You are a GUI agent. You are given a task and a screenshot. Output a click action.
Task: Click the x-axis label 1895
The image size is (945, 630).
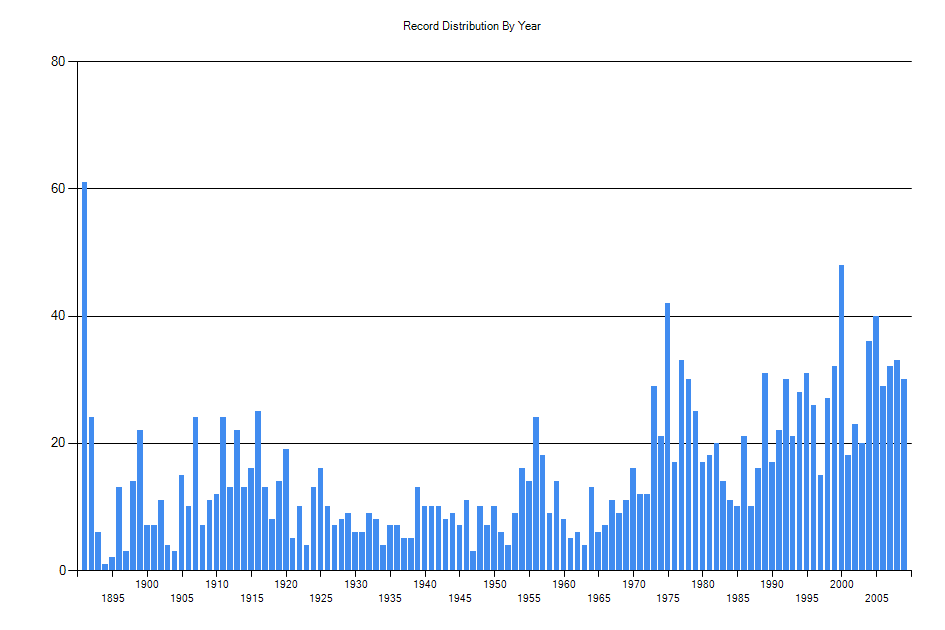113,598
